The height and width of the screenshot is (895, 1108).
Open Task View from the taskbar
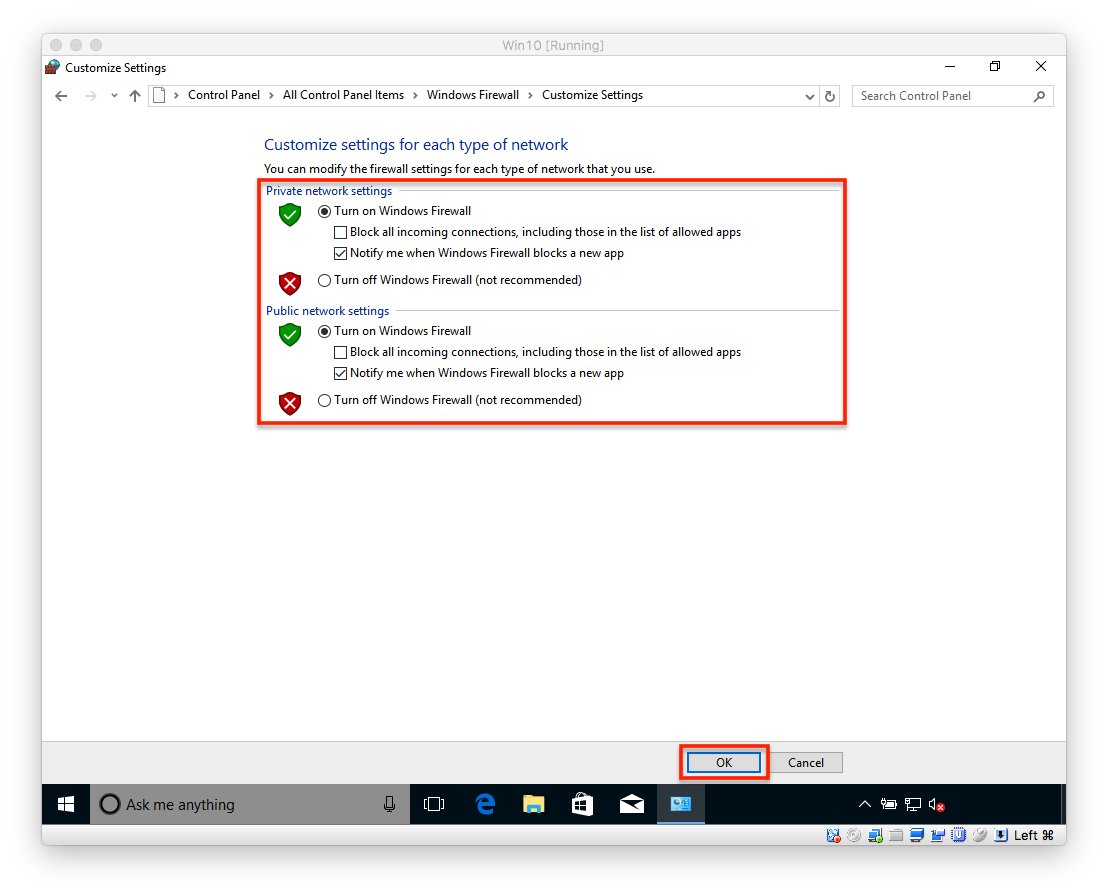tap(434, 804)
